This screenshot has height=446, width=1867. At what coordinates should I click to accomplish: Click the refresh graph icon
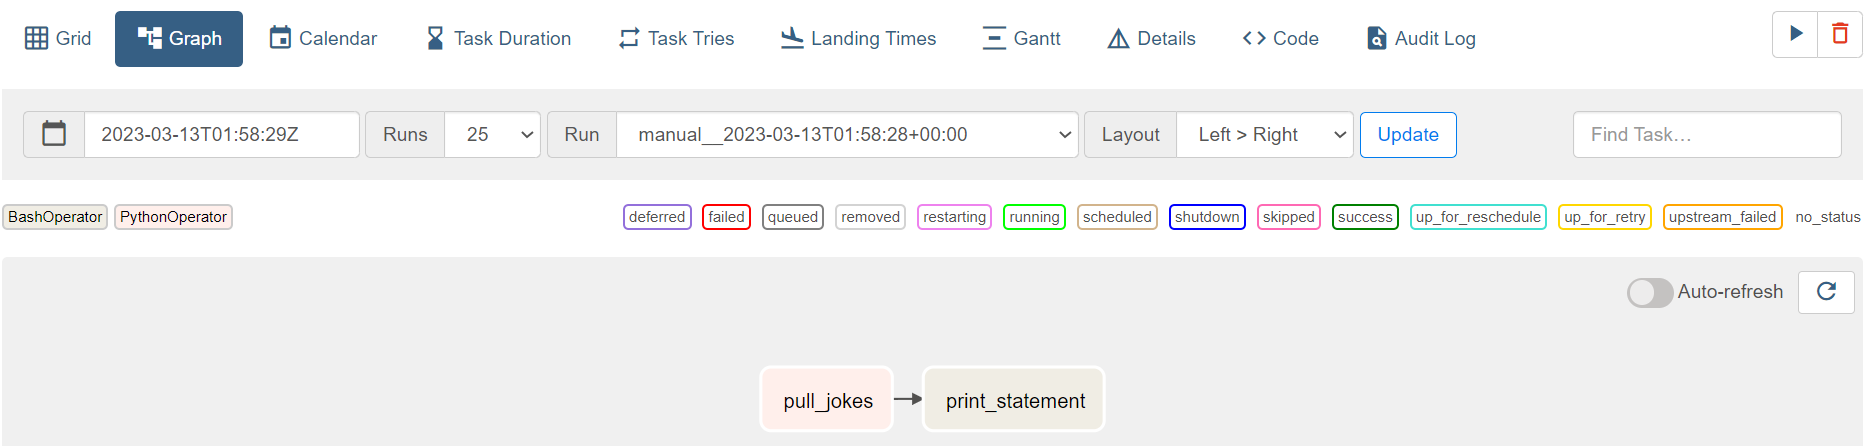coord(1826,292)
